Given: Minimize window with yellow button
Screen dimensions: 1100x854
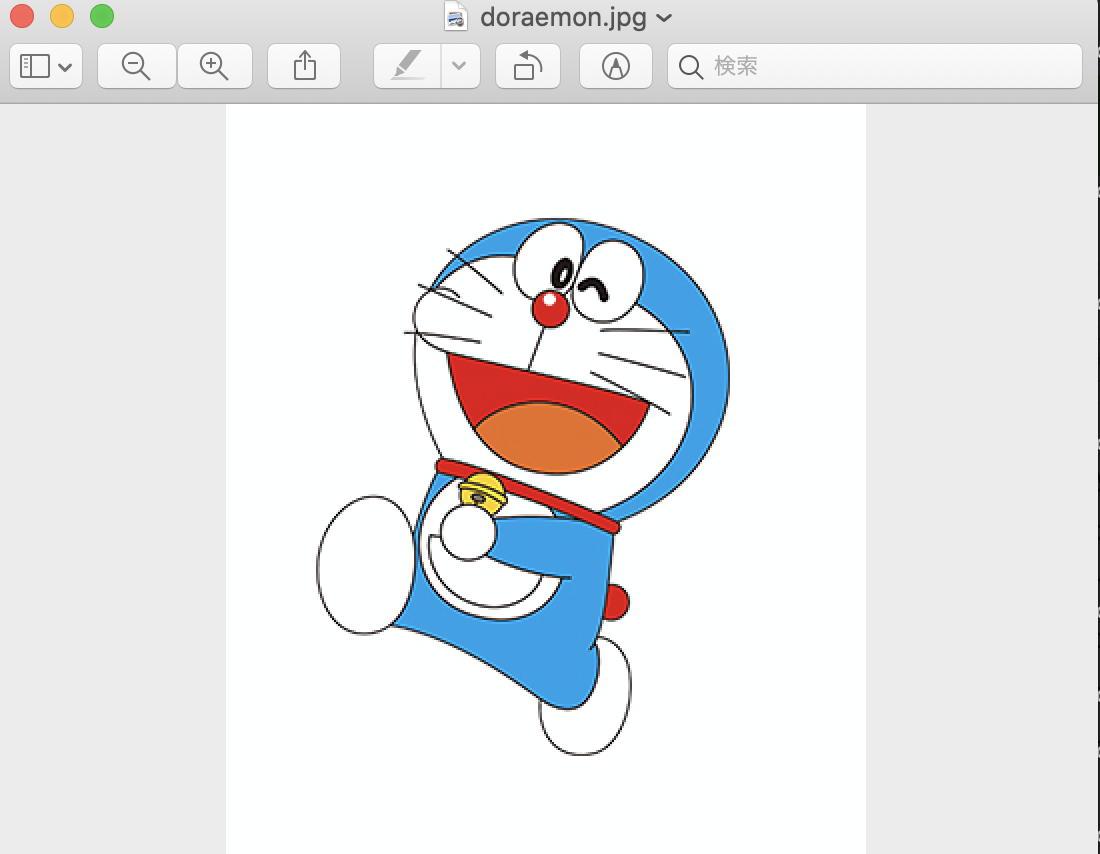Looking at the screenshot, I should click(62, 16).
